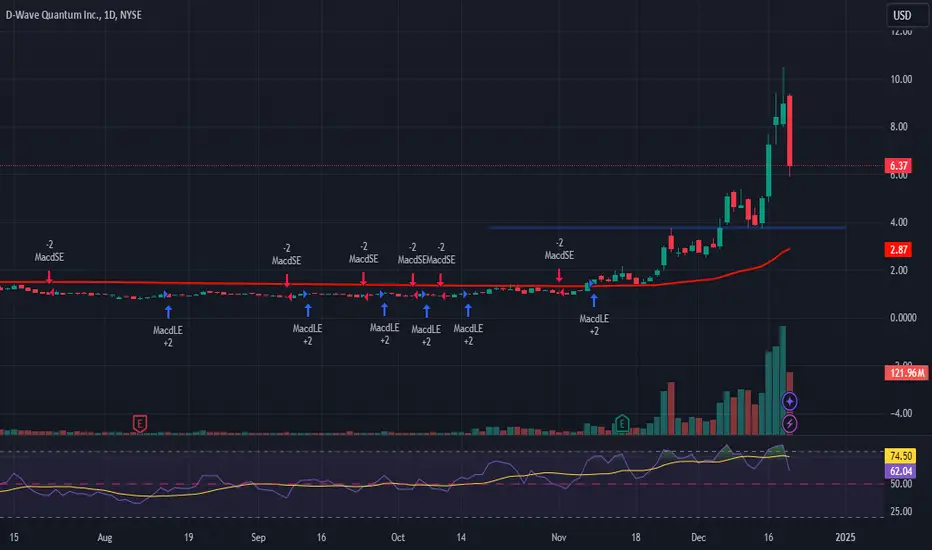Click the large red candle at the chart's end
The width and height of the screenshot is (932, 550).
pos(789,130)
